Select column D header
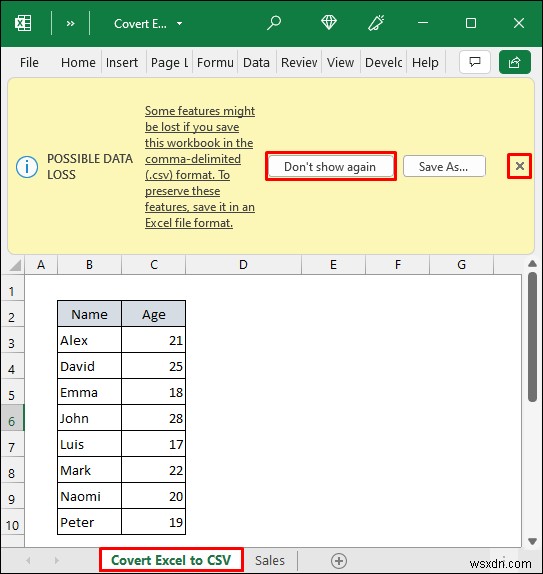Screen dimensions: 543x574 243,265
